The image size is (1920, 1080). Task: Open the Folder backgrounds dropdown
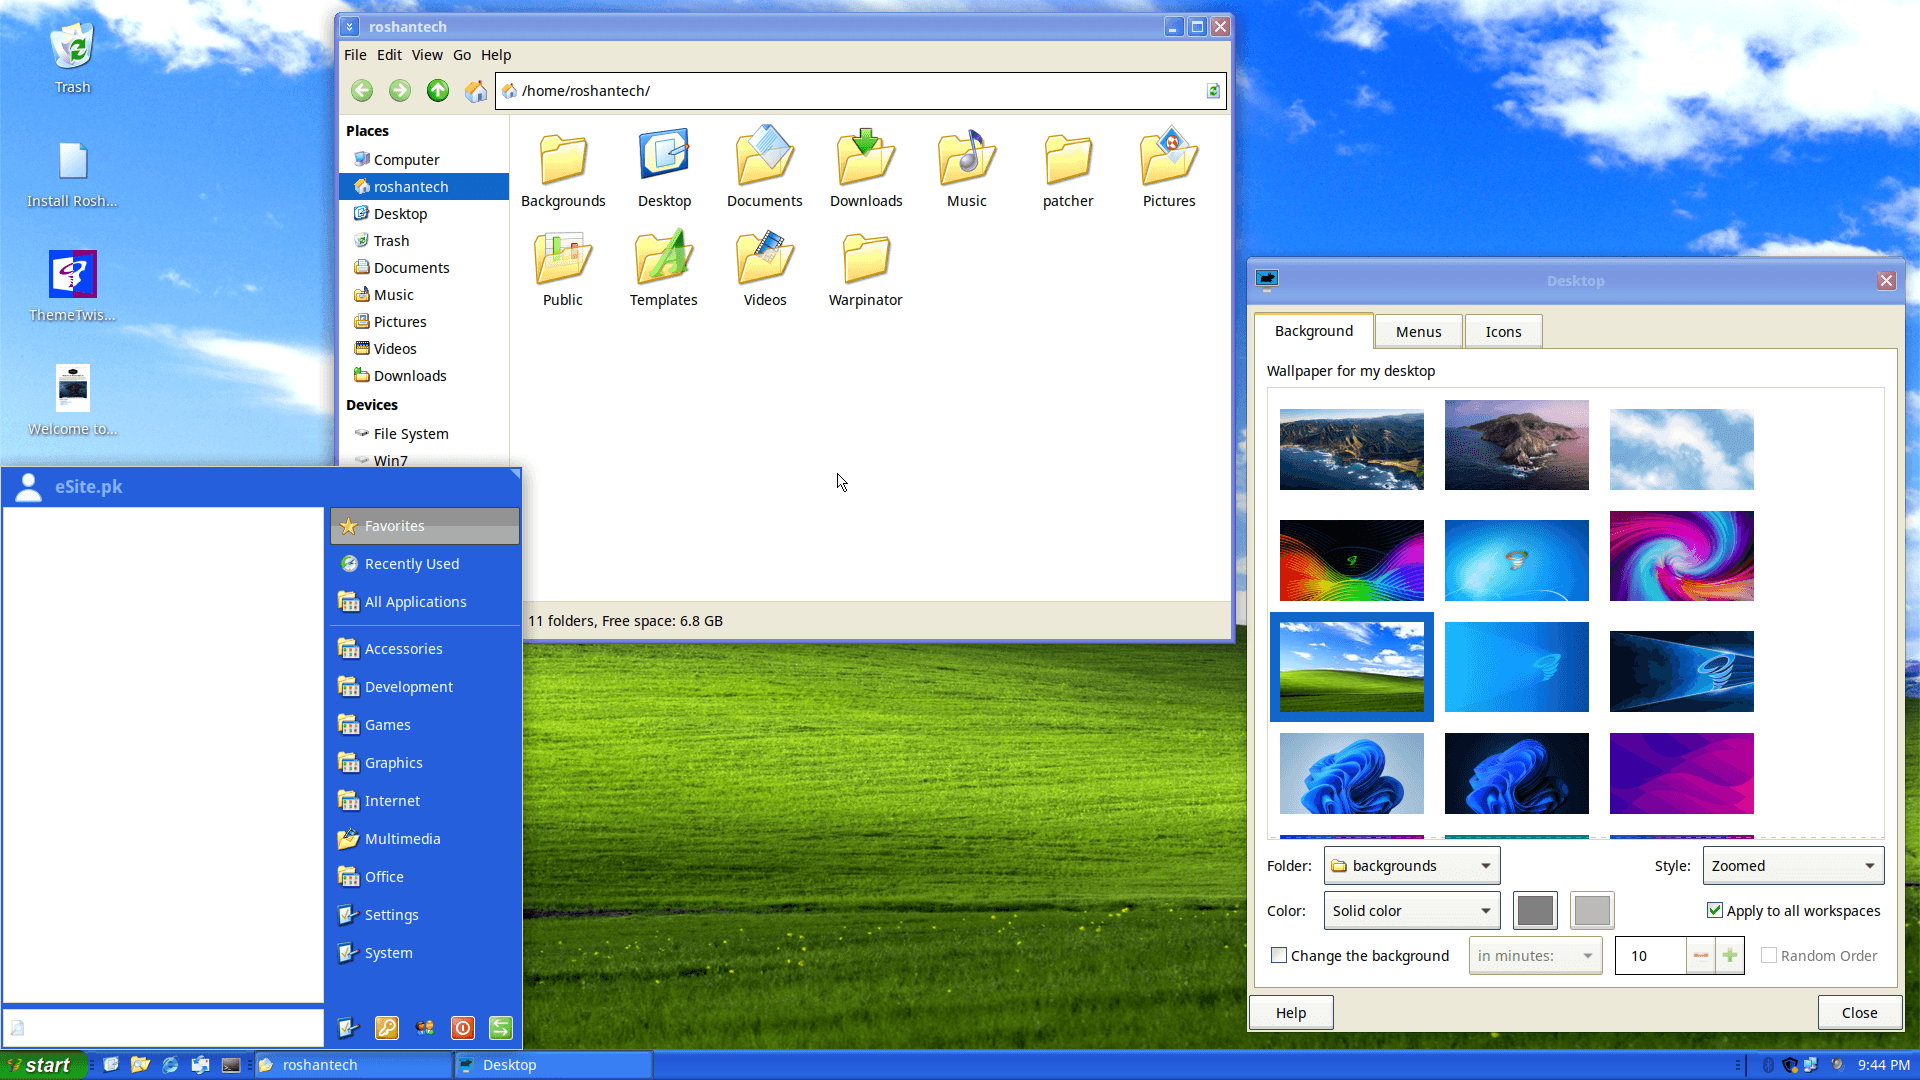pos(1412,866)
